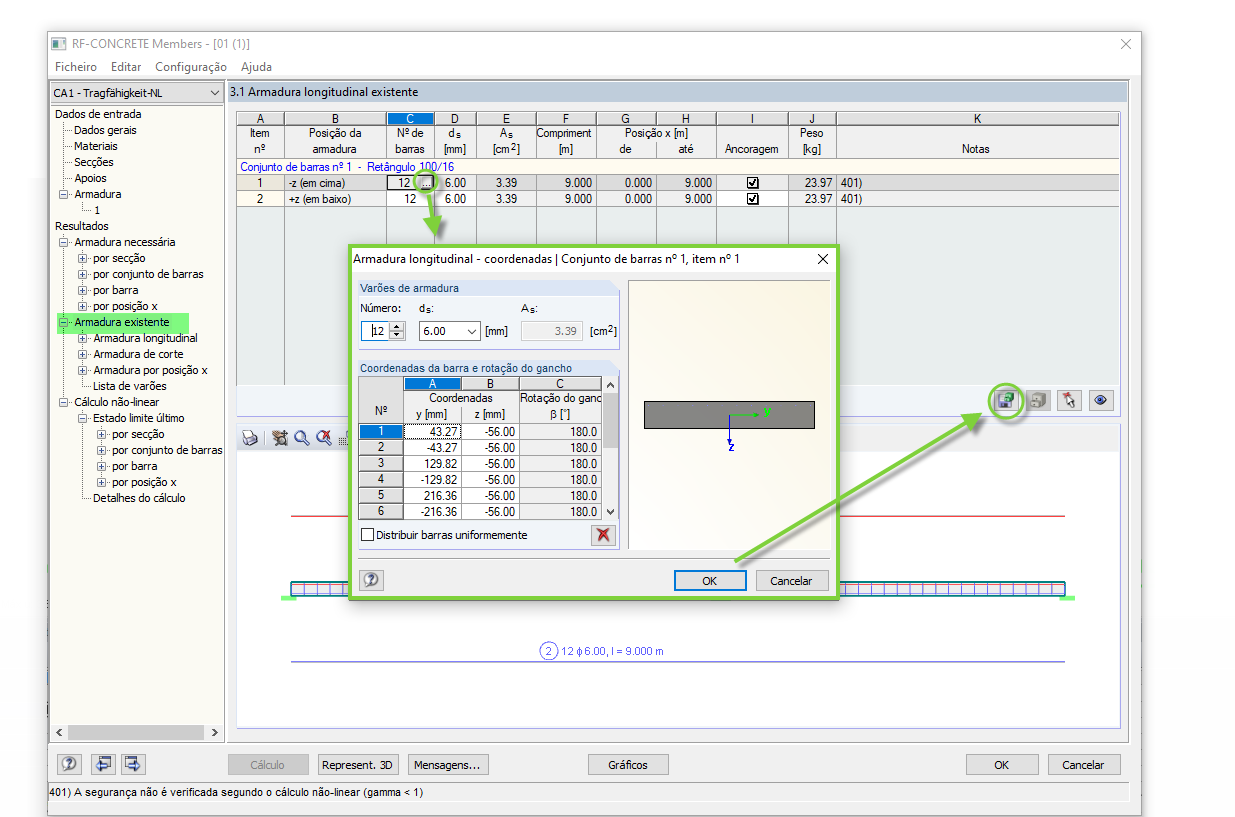Click the -z (em cima) position cell
Screen dimensions: 1235x817
pyautogui.click(x=335, y=183)
